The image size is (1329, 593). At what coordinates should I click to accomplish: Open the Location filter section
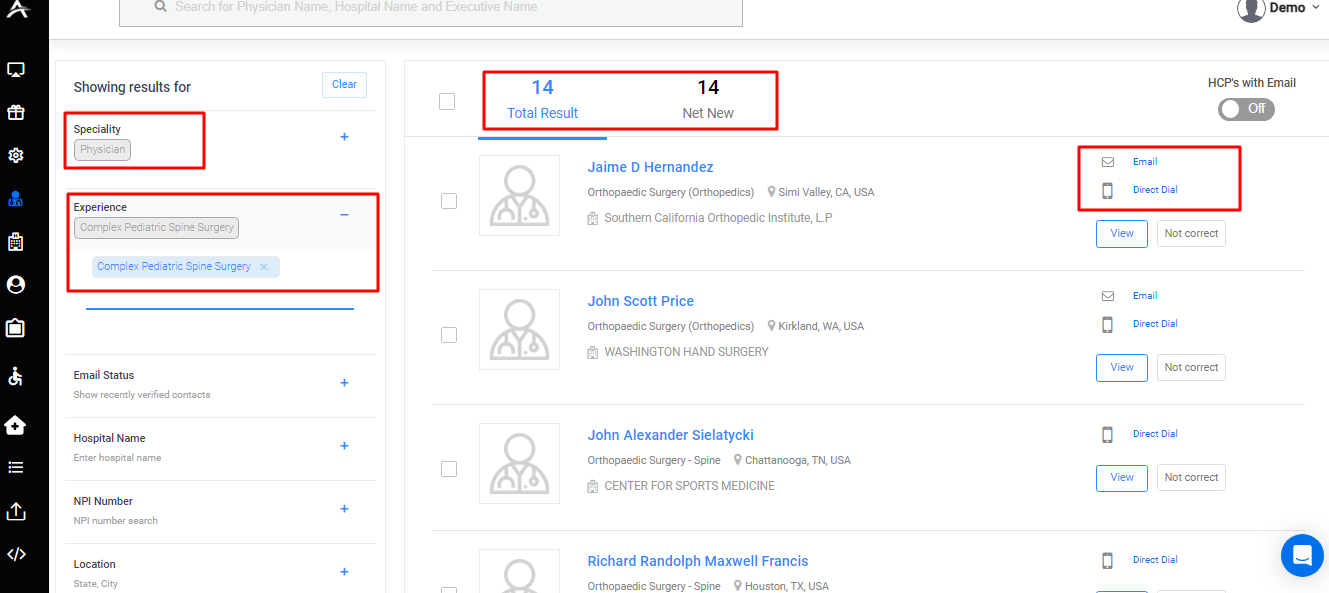tap(344, 571)
